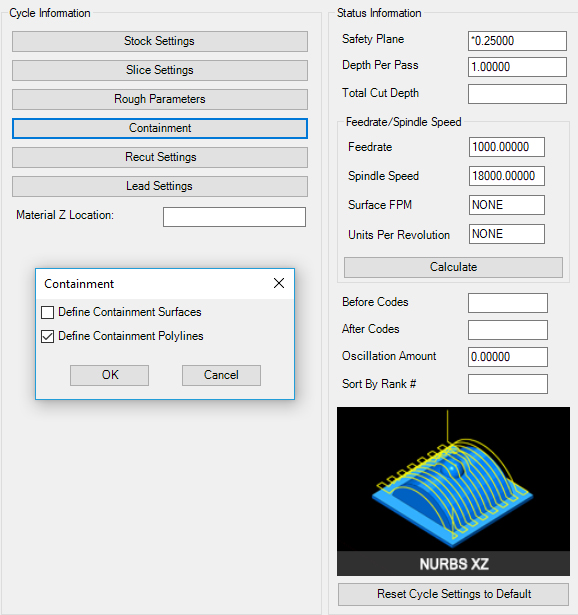Click the Status Information heading
The height and width of the screenshot is (615, 578).
coord(379,13)
